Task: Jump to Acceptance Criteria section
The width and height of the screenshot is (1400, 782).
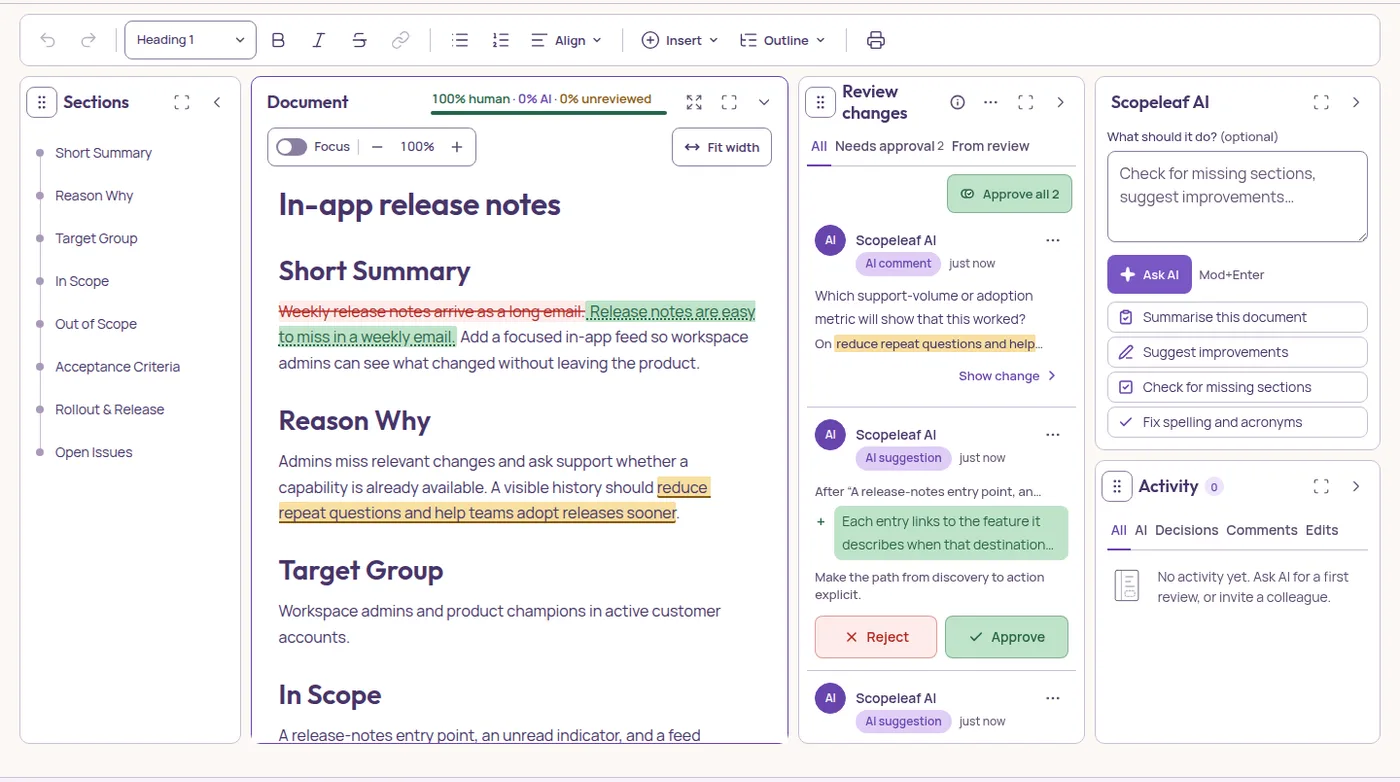Action: click(x=117, y=367)
